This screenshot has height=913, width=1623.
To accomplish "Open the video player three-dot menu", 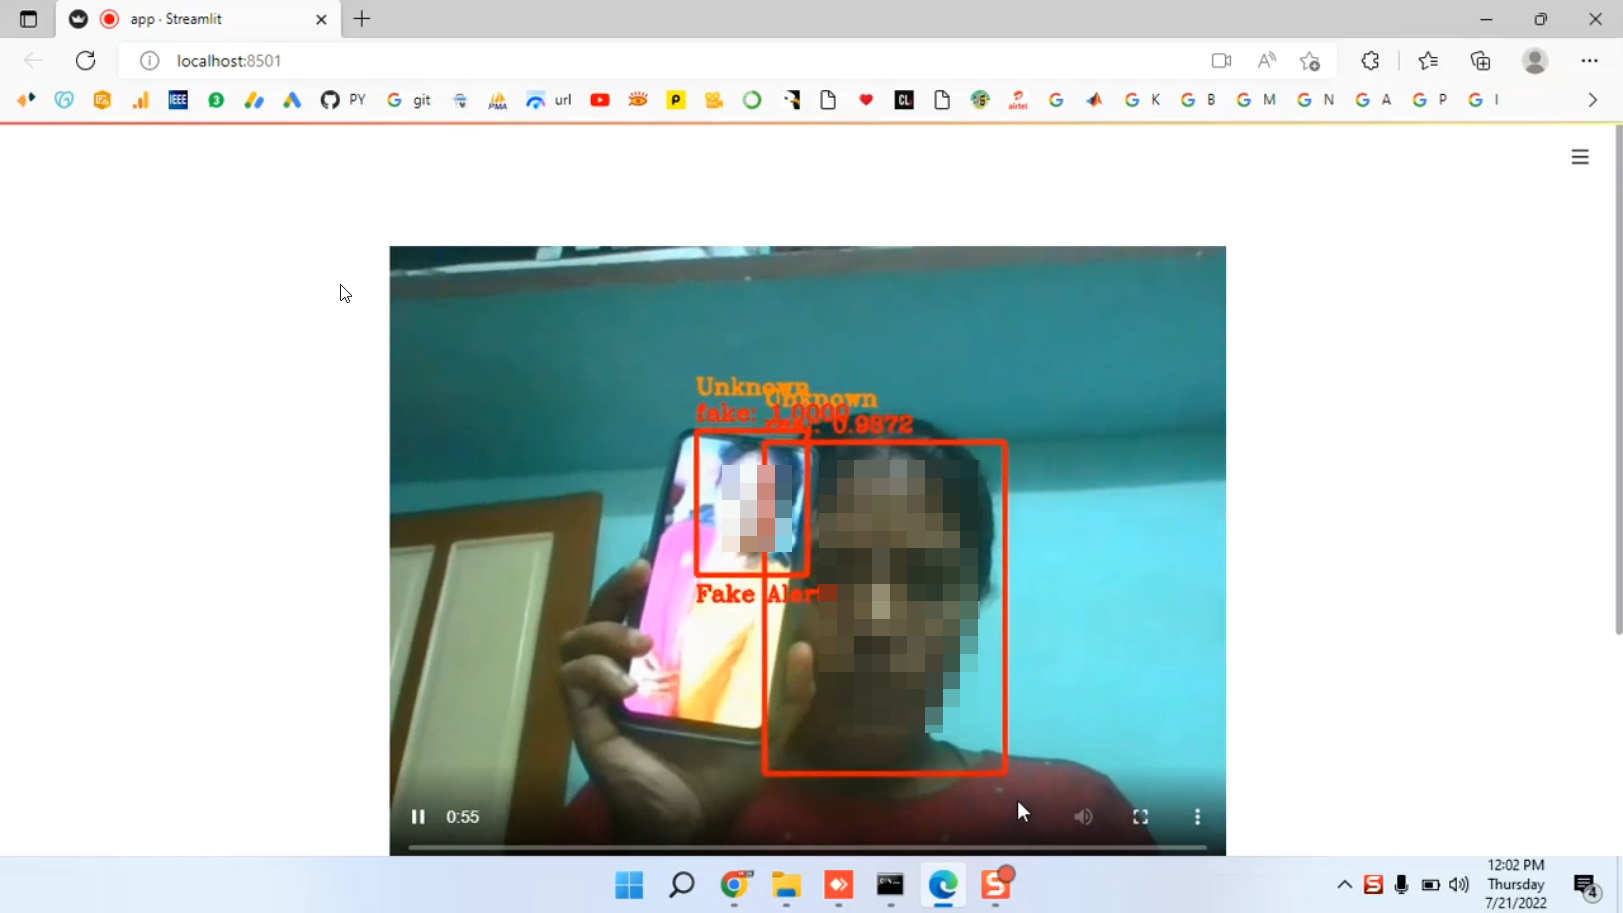I will (x=1196, y=817).
